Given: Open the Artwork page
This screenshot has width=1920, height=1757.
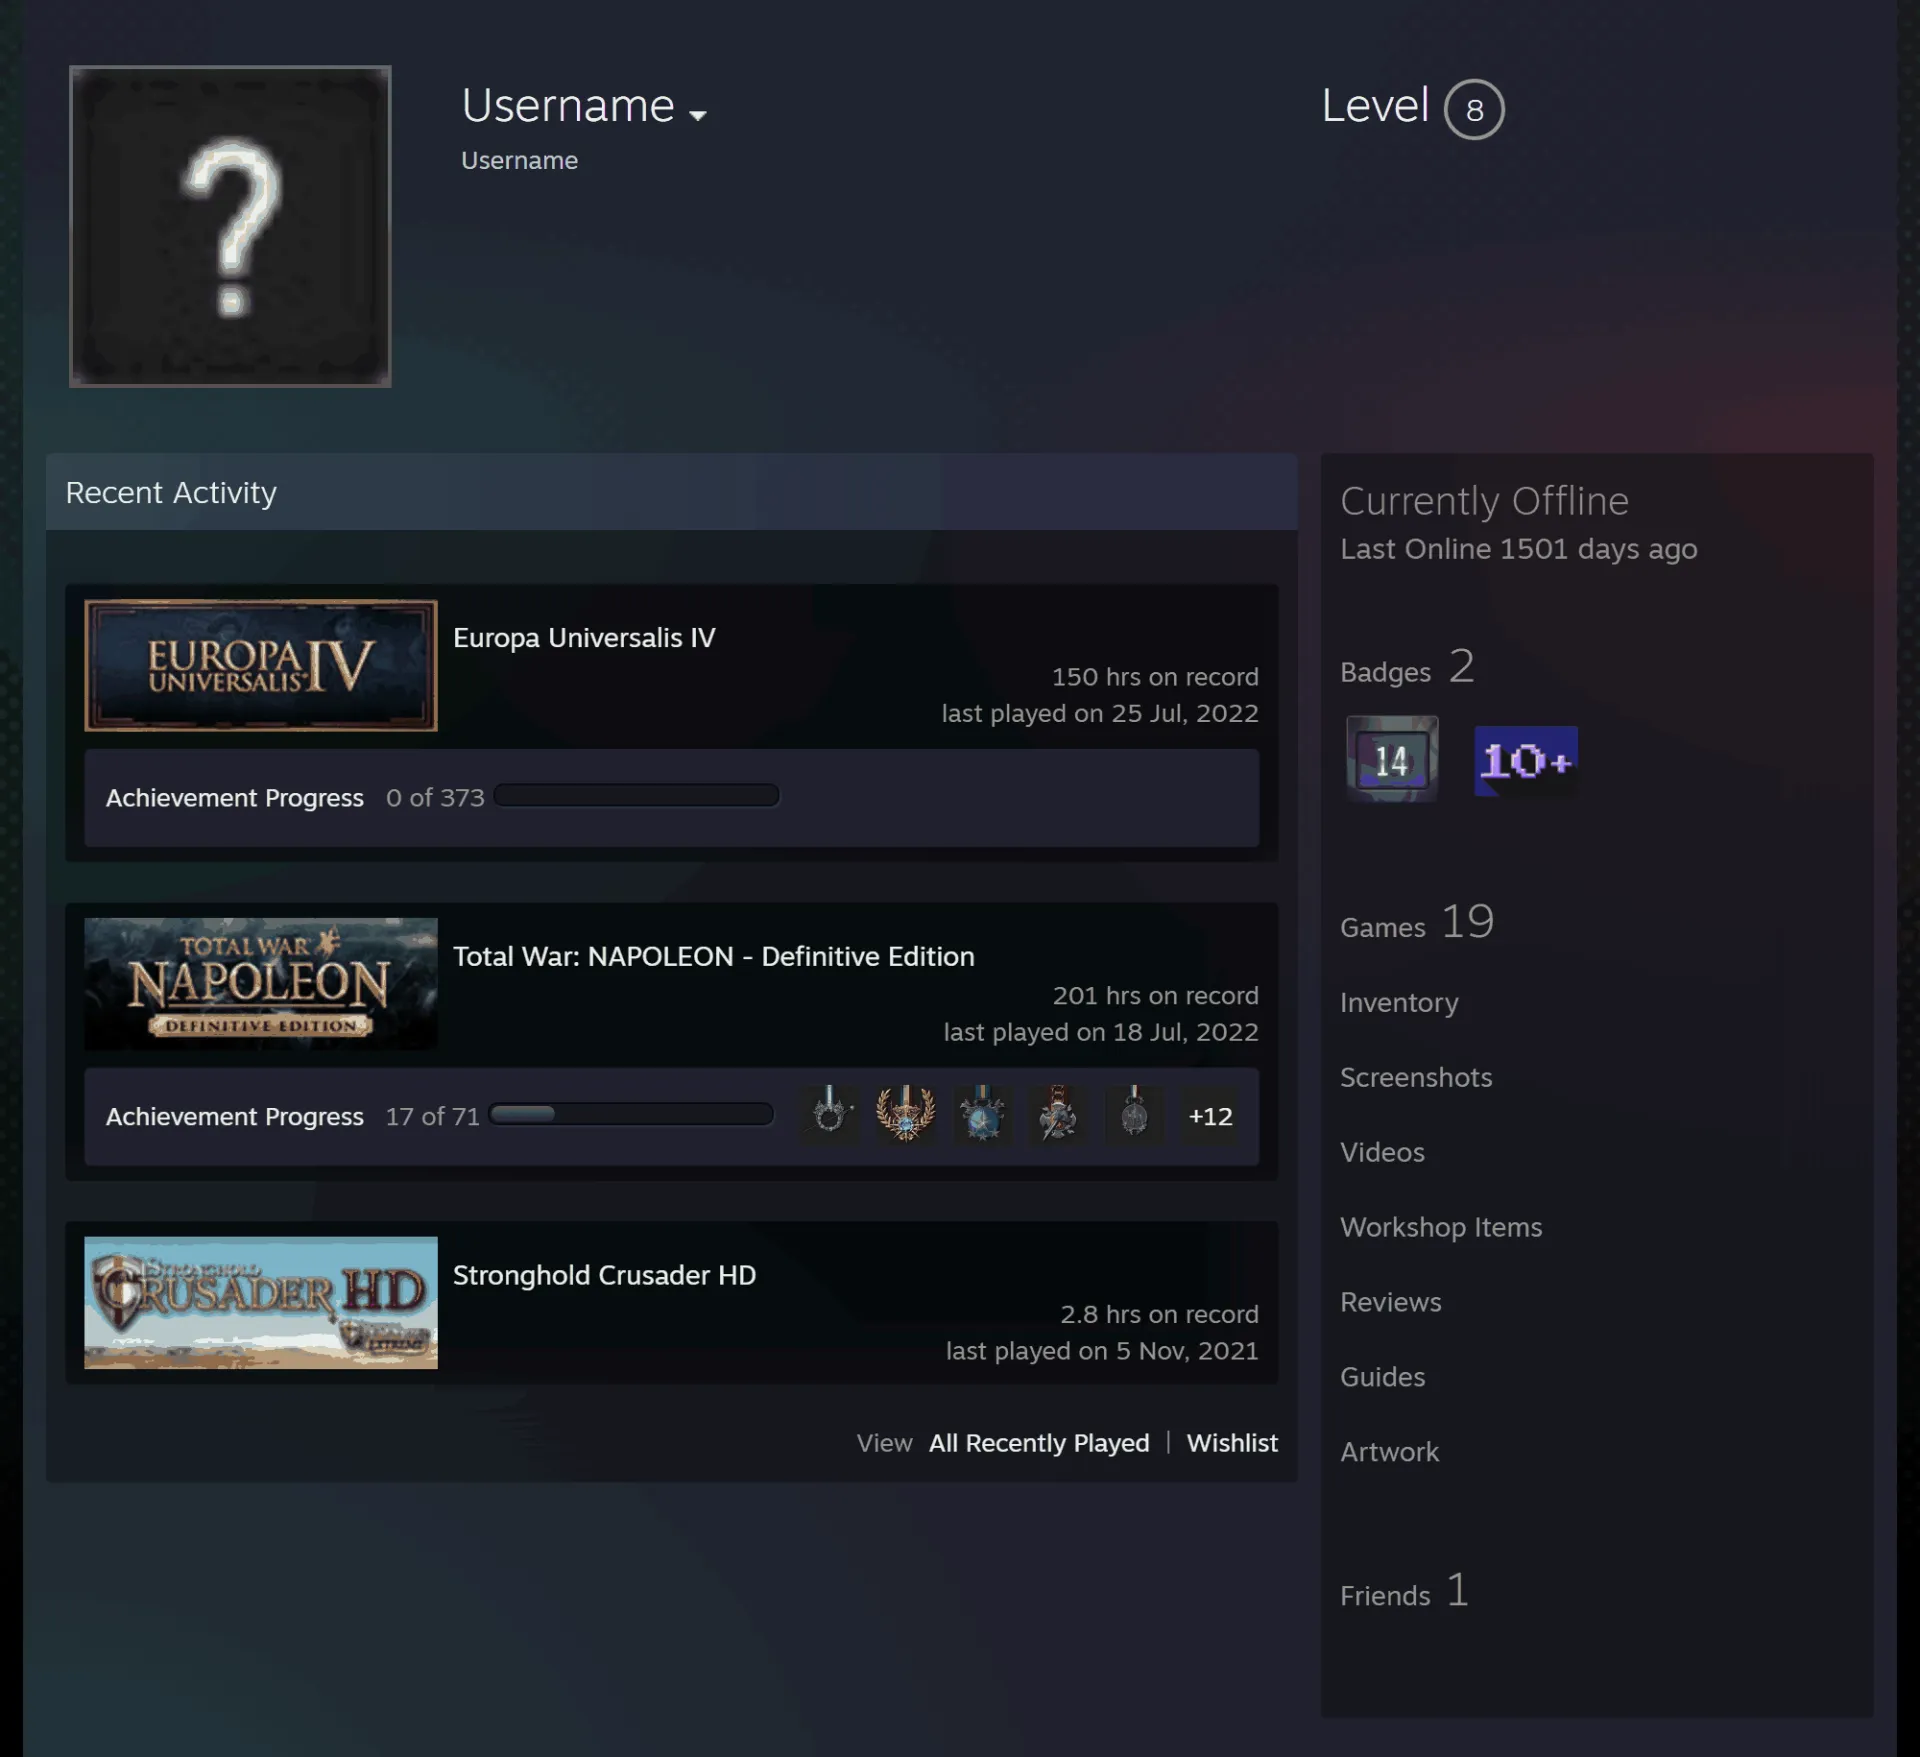Looking at the screenshot, I should point(1390,1453).
